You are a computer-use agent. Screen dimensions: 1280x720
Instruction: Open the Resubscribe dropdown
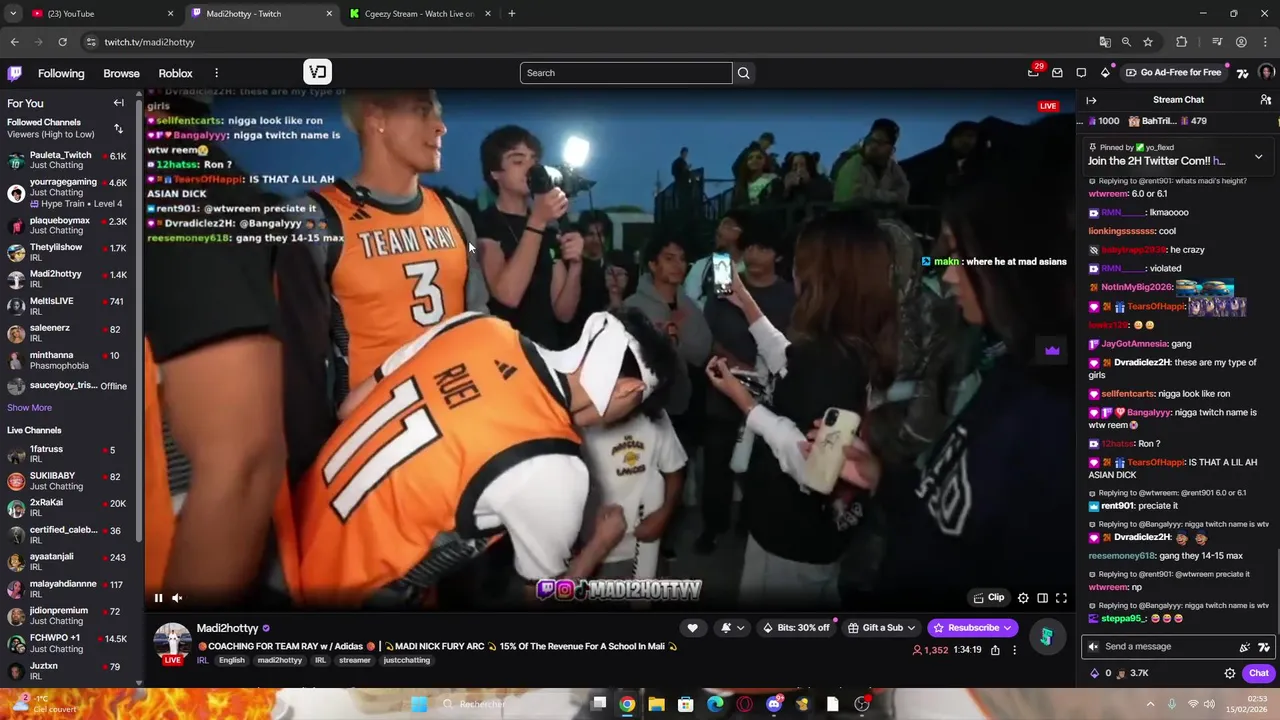click(972, 628)
